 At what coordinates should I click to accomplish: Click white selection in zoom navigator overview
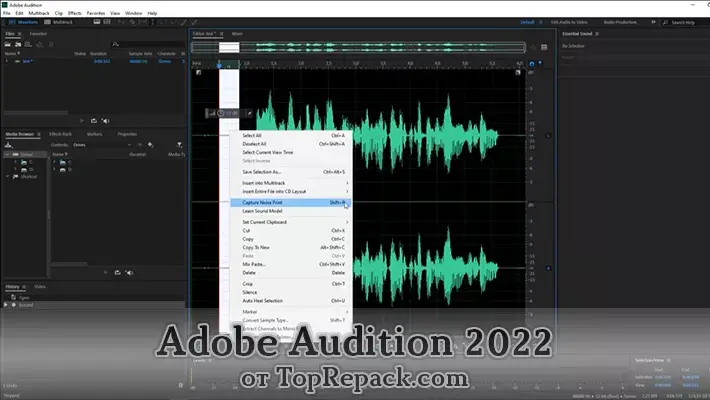click(229, 47)
